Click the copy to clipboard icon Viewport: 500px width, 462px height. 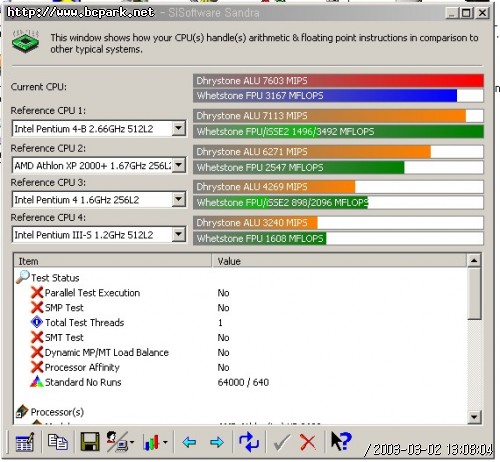point(57,442)
